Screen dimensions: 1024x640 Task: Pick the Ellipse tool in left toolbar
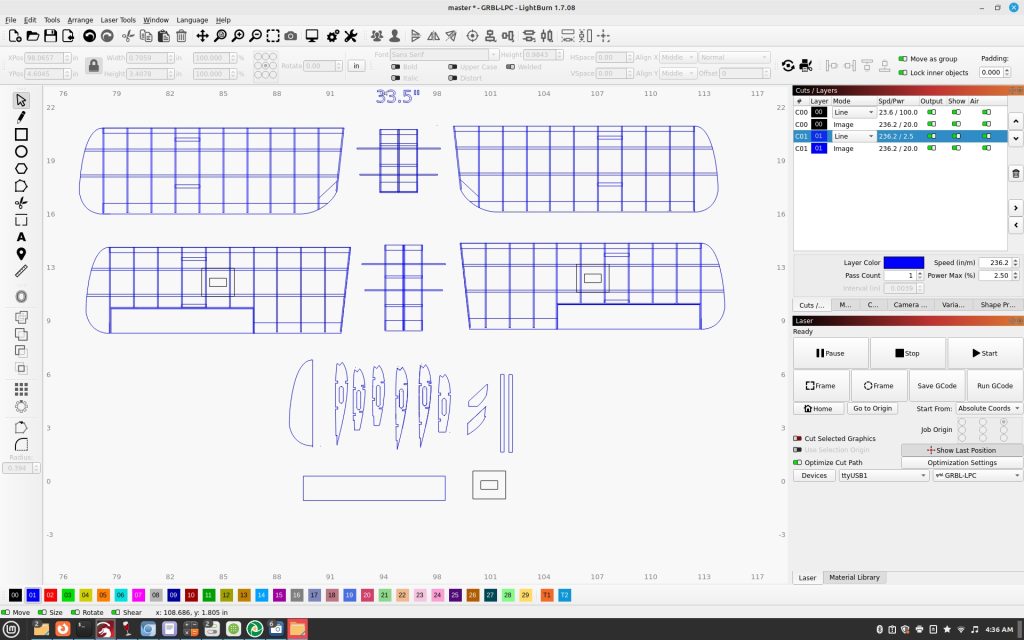coord(21,152)
